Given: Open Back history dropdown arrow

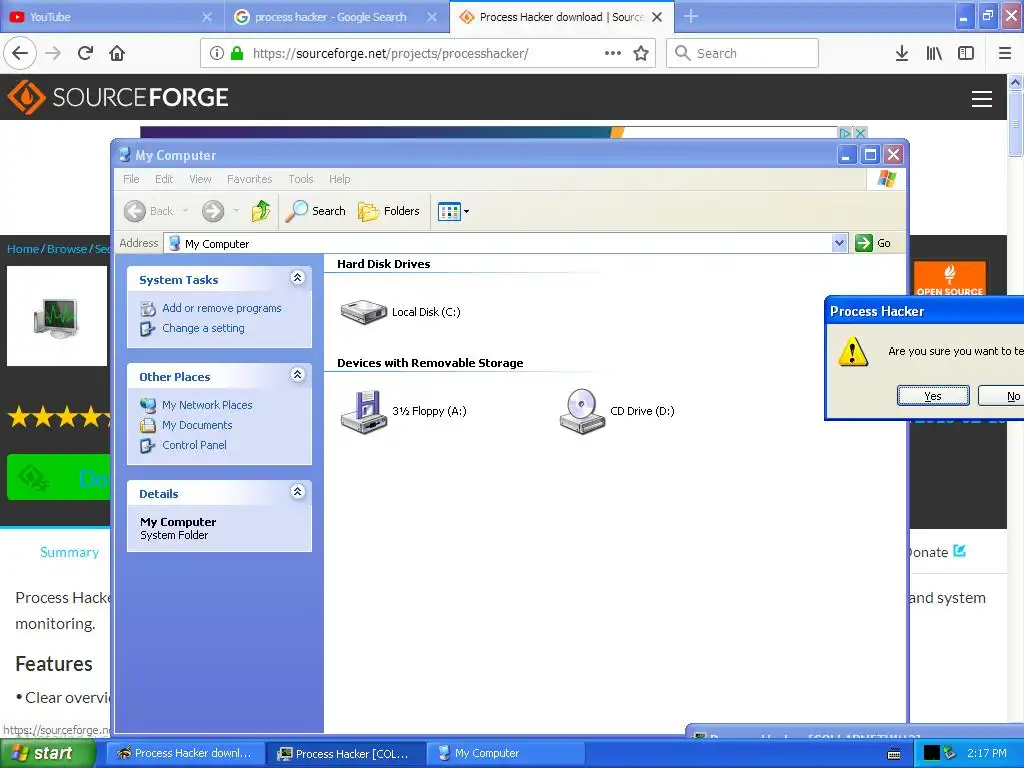Looking at the screenshot, I should 185,211.
